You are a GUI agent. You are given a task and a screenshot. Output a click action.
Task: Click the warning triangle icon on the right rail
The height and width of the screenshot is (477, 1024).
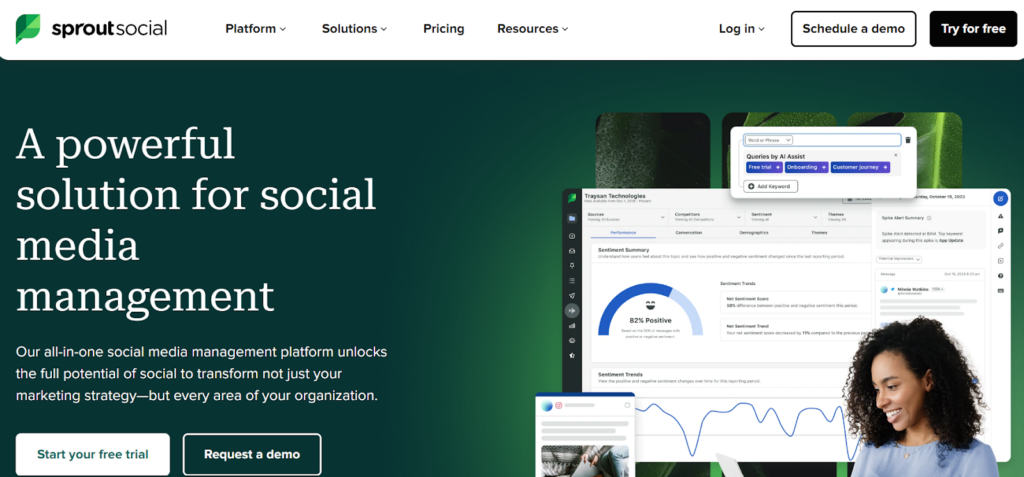pos(1001,216)
